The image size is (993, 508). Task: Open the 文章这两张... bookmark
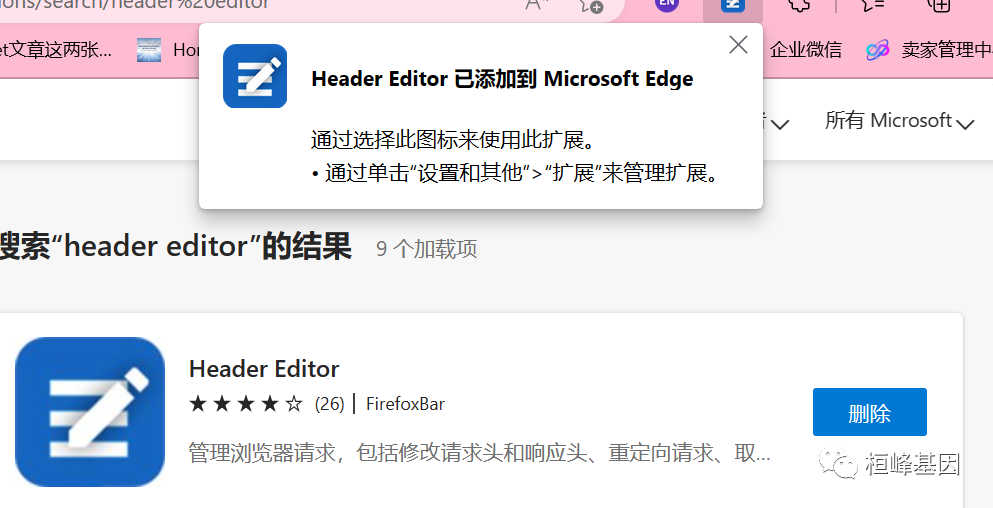56,49
